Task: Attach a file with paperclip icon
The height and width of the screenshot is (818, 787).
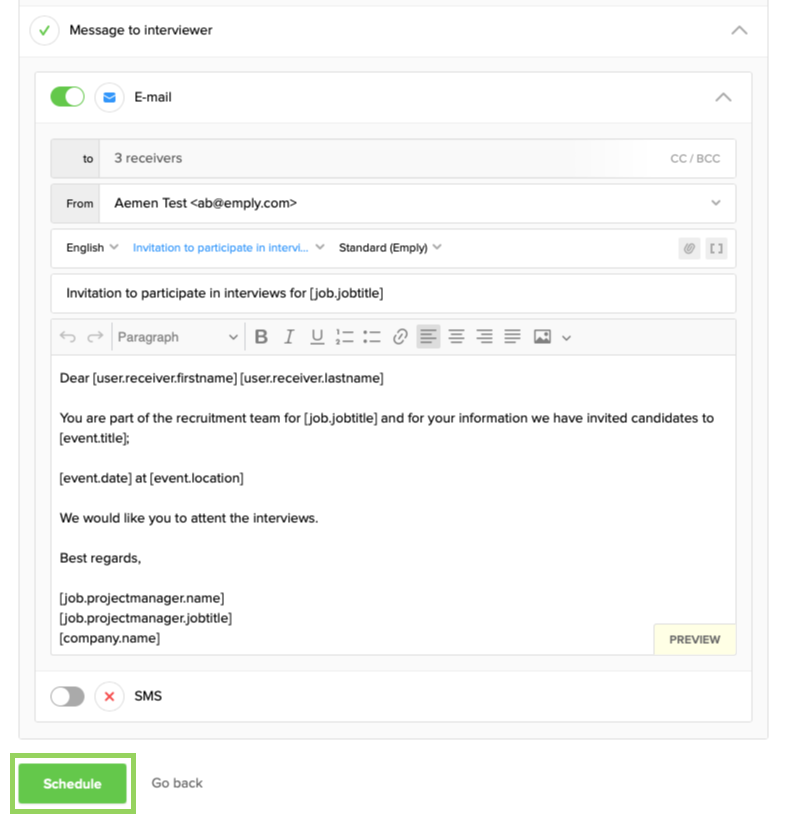Action: [689, 248]
